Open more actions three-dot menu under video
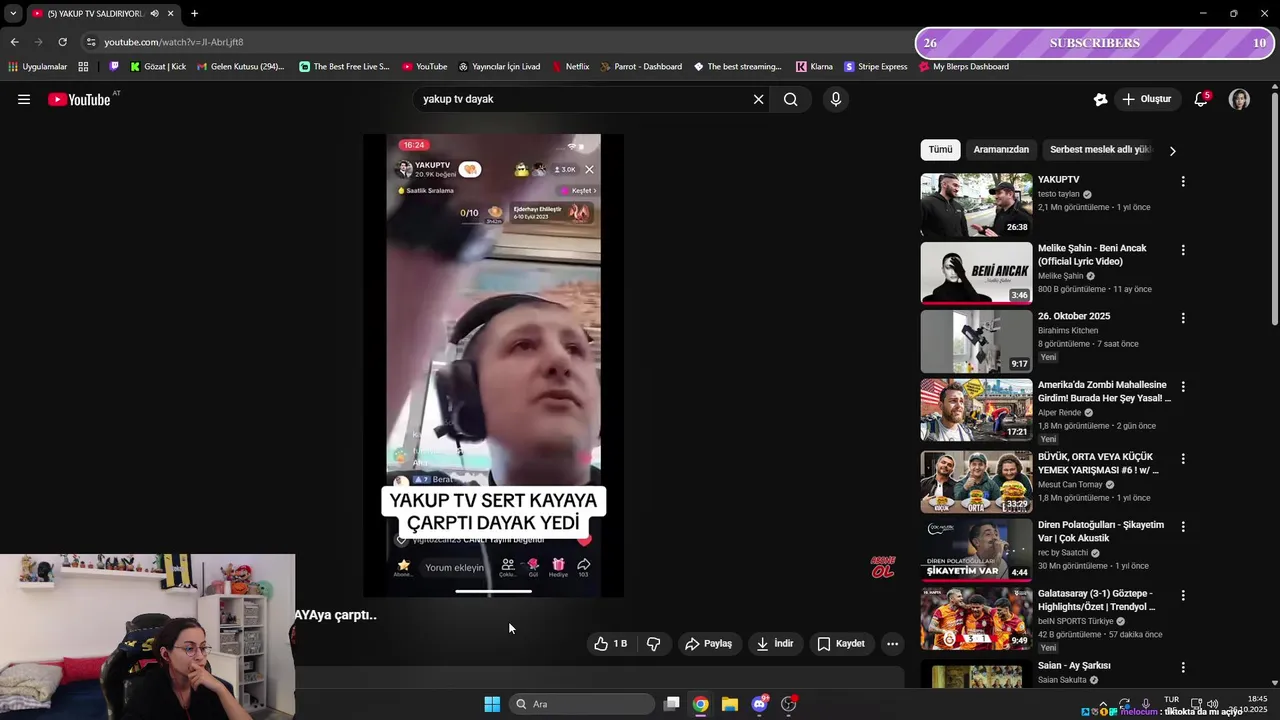Screen dimensions: 1280x720 [893, 644]
